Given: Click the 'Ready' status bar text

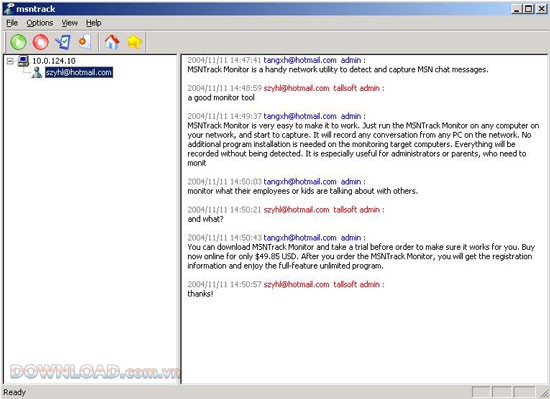Looking at the screenshot, I should (15, 392).
